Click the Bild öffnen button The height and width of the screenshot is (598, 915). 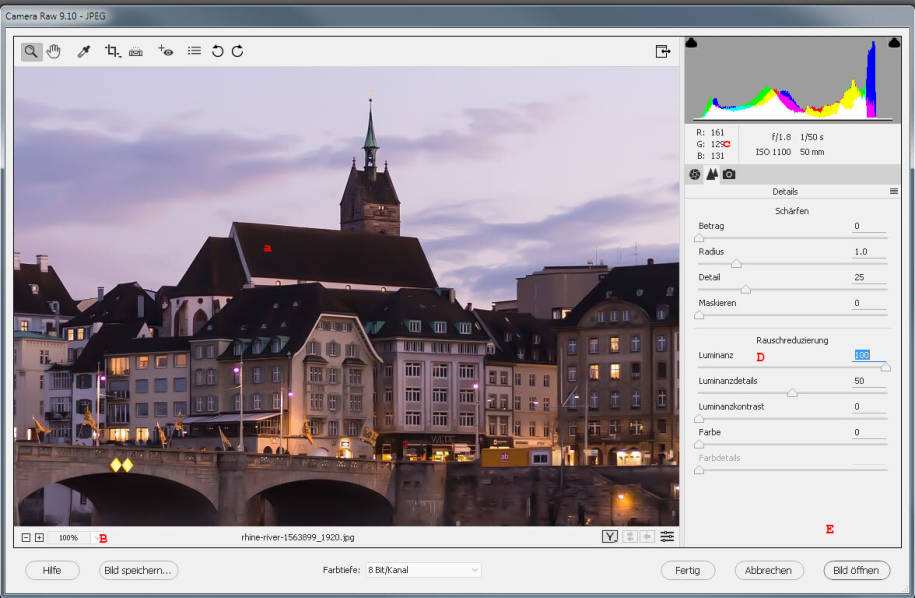pos(856,570)
